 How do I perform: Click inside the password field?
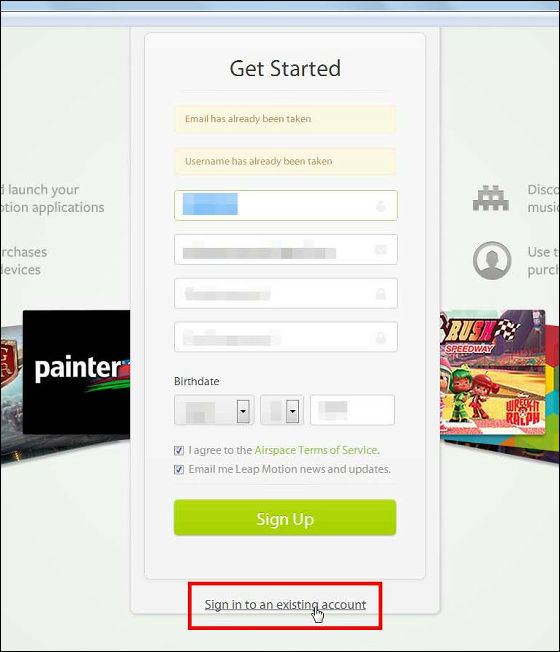(286, 294)
